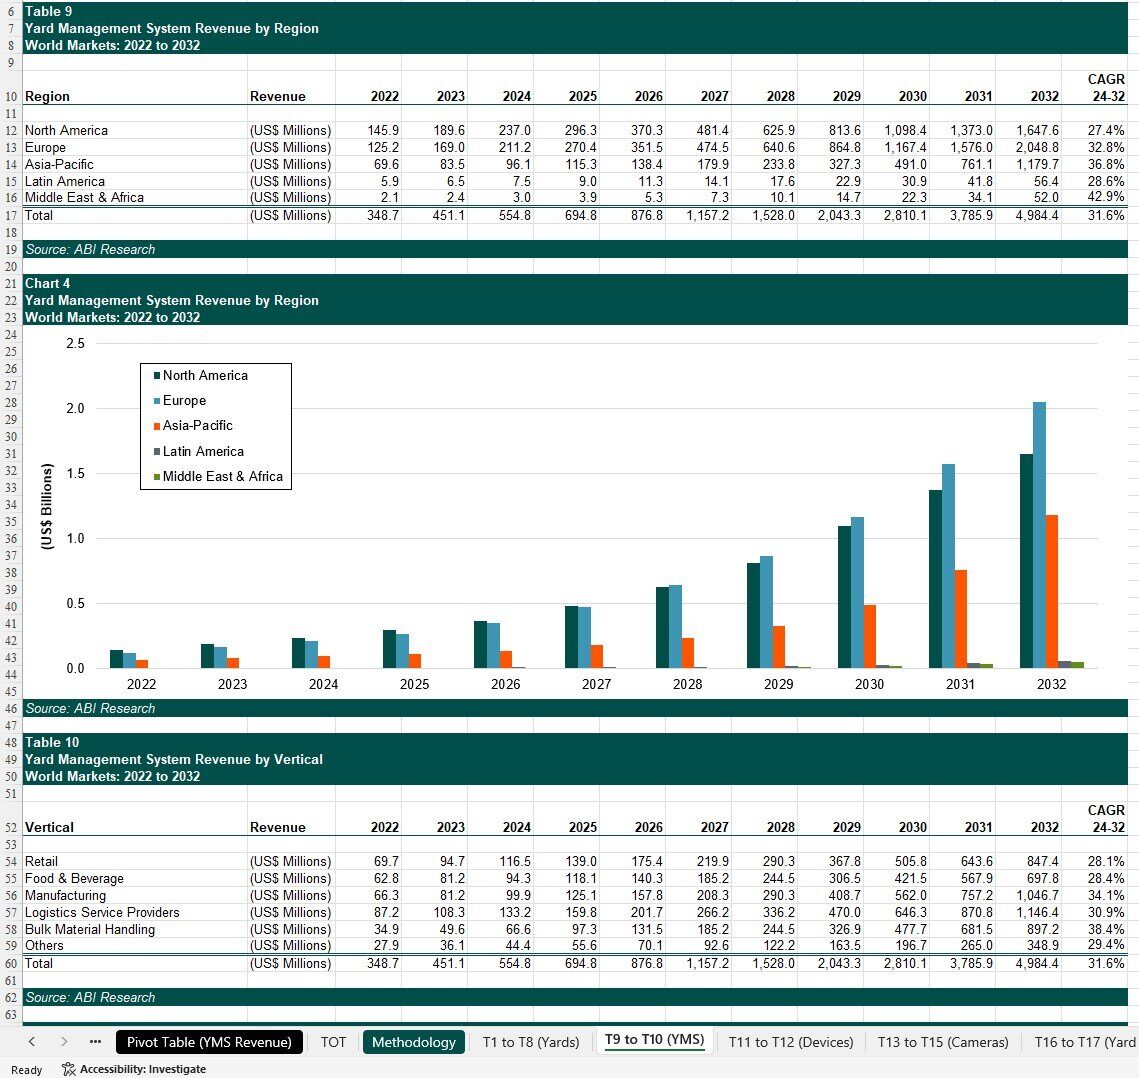Open the Methodology sheet tab
Viewport: 1139px width, 1078px height.
[x=413, y=1042]
